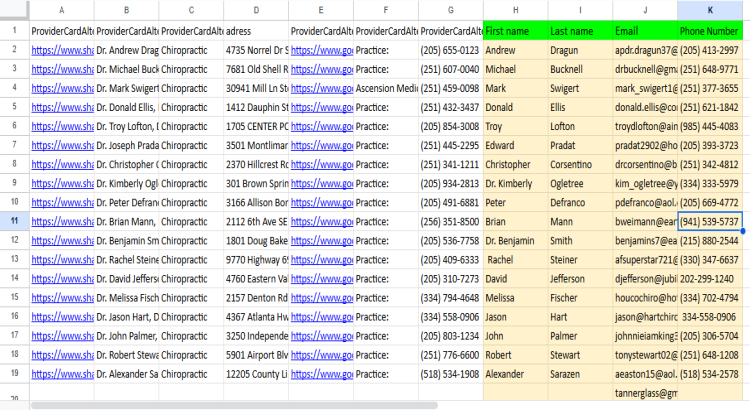Open the hyperlink in cell E12
The height and width of the screenshot is (410, 750).
tap(321, 240)
